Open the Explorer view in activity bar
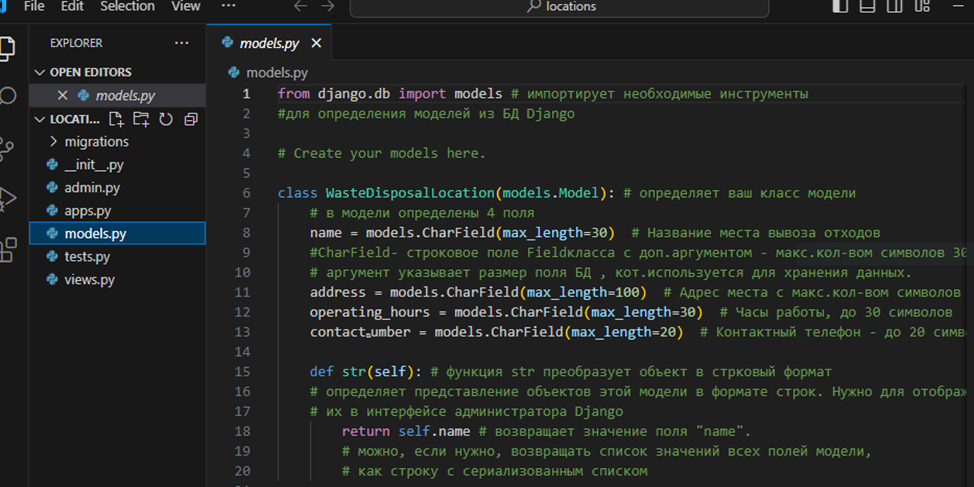The width and height of the screenshot is (974, 487). point(6,48)
